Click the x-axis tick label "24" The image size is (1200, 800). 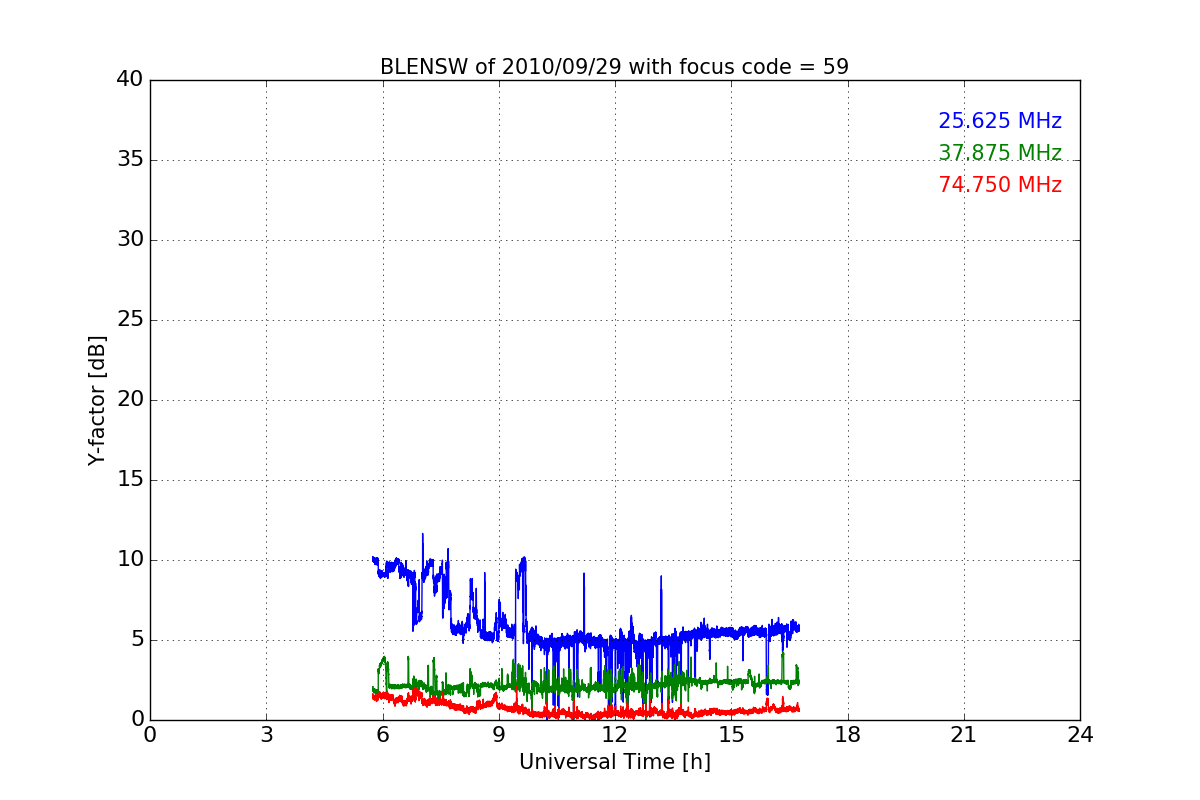[x=1080, y=734]
